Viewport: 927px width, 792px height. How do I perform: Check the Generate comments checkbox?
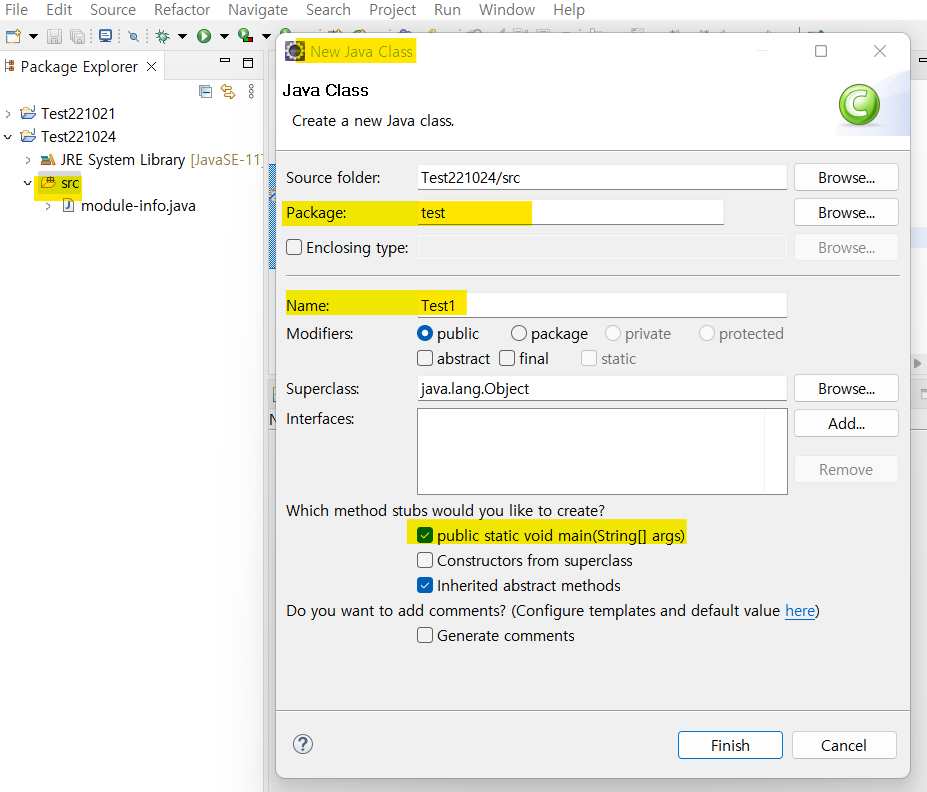pyautogui.click(x=424, y=635)
